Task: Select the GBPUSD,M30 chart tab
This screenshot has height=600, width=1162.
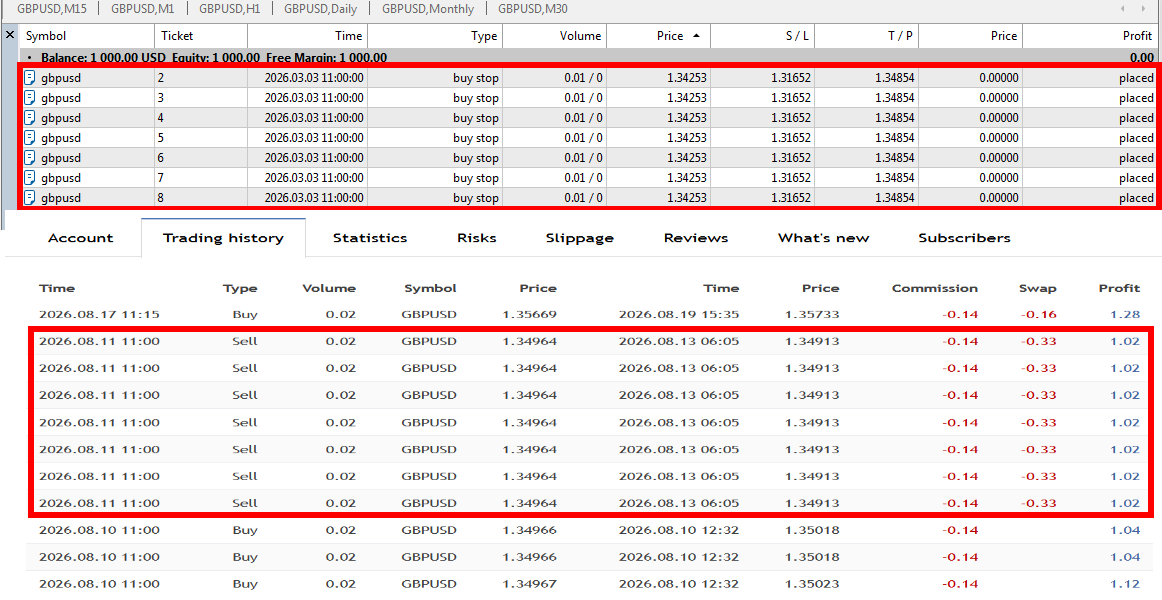Action: pyautogui.click(x=533, y=9)
